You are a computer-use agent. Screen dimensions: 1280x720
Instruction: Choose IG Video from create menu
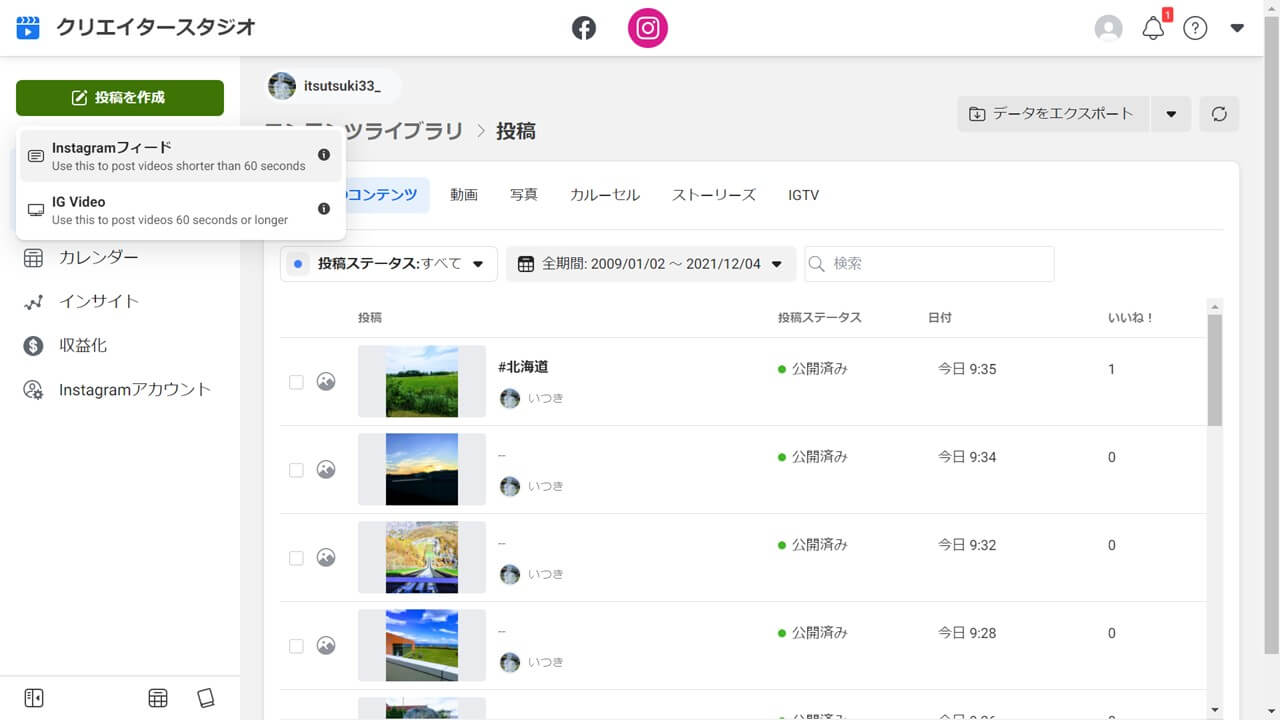(181, 210)
